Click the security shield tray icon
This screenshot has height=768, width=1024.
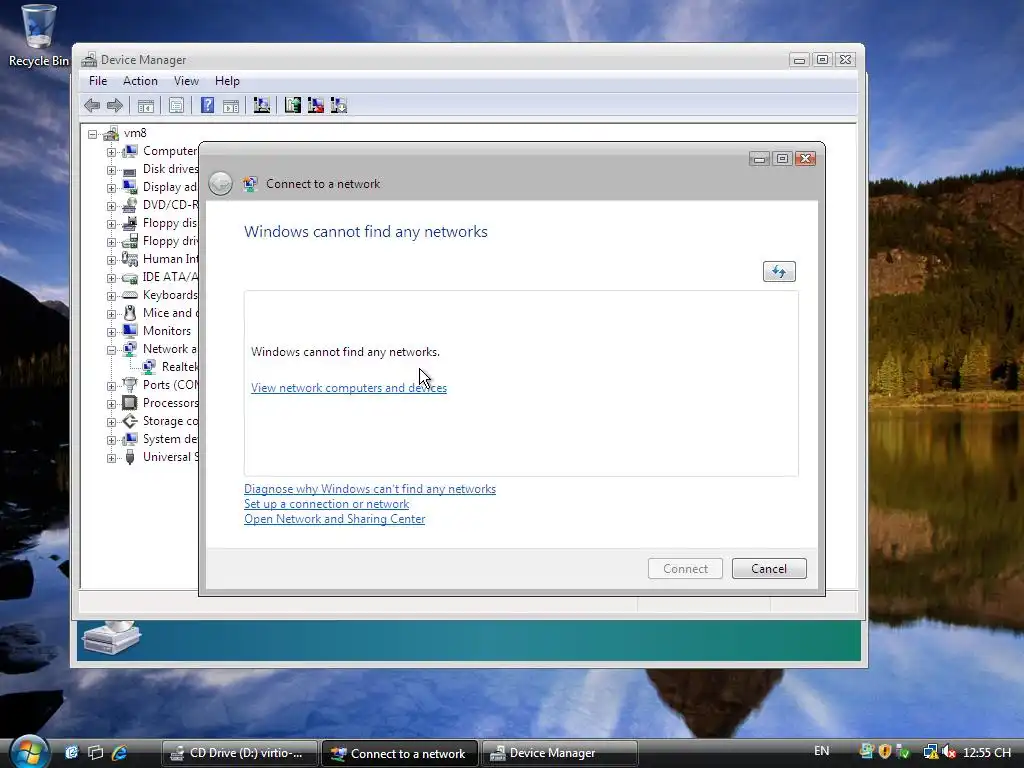point(885,752)
